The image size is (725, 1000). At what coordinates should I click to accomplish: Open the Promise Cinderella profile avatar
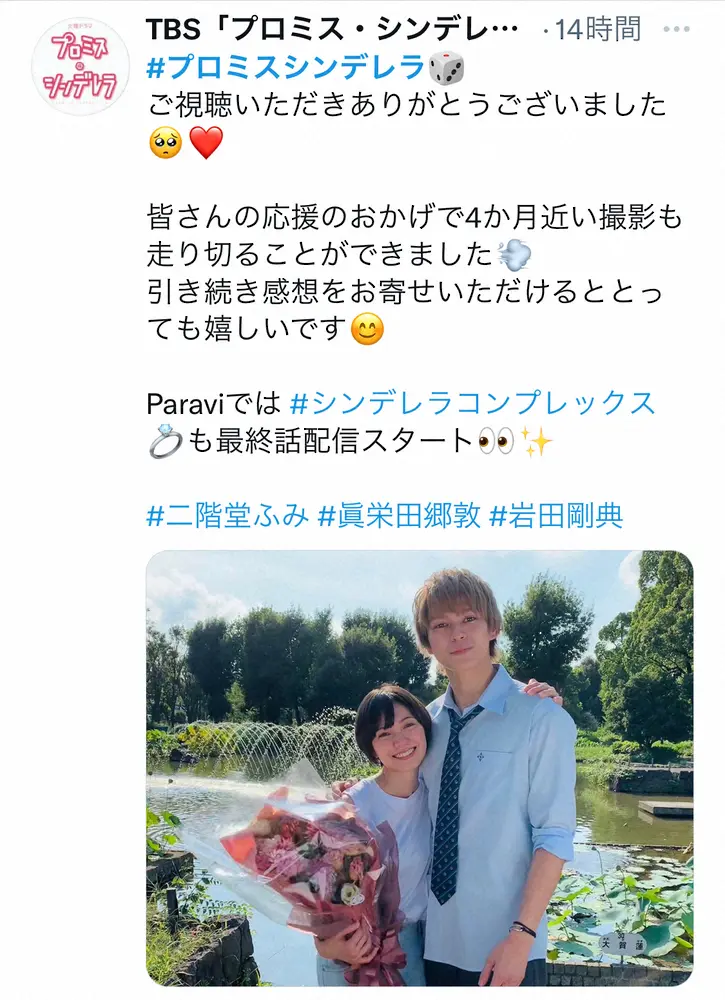80,66
